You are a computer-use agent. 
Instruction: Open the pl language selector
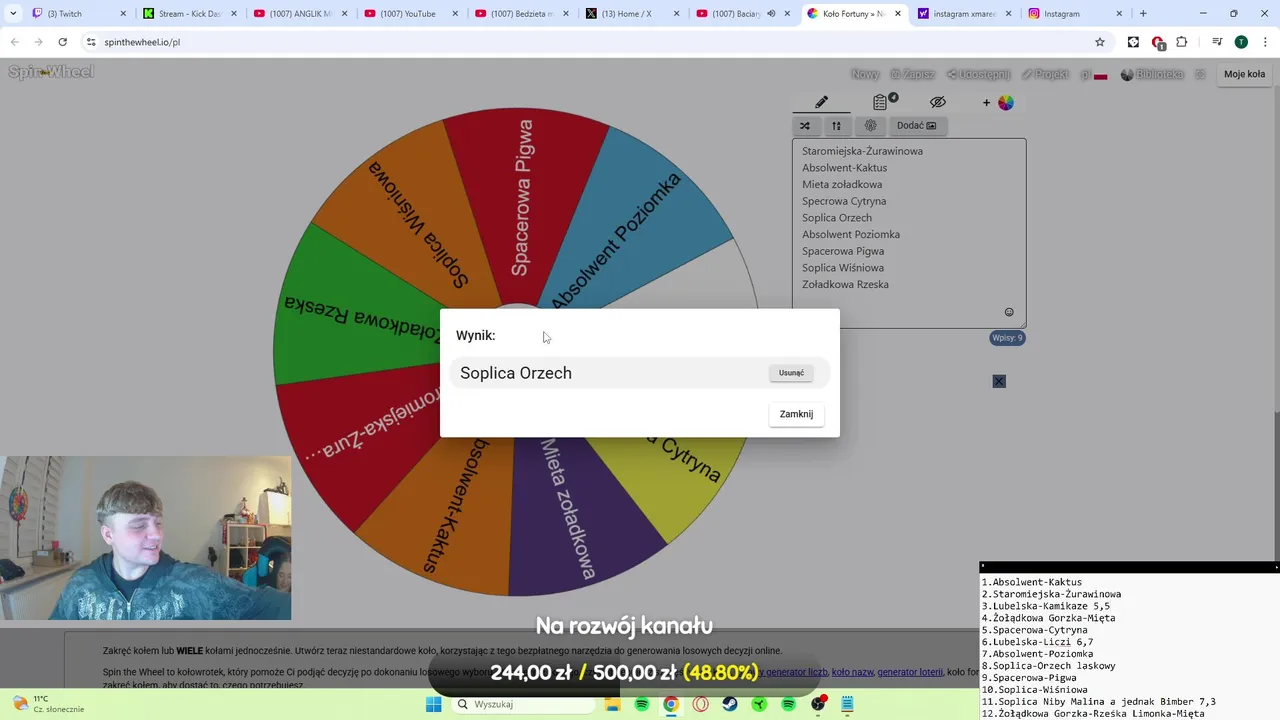coord(1094,74)
